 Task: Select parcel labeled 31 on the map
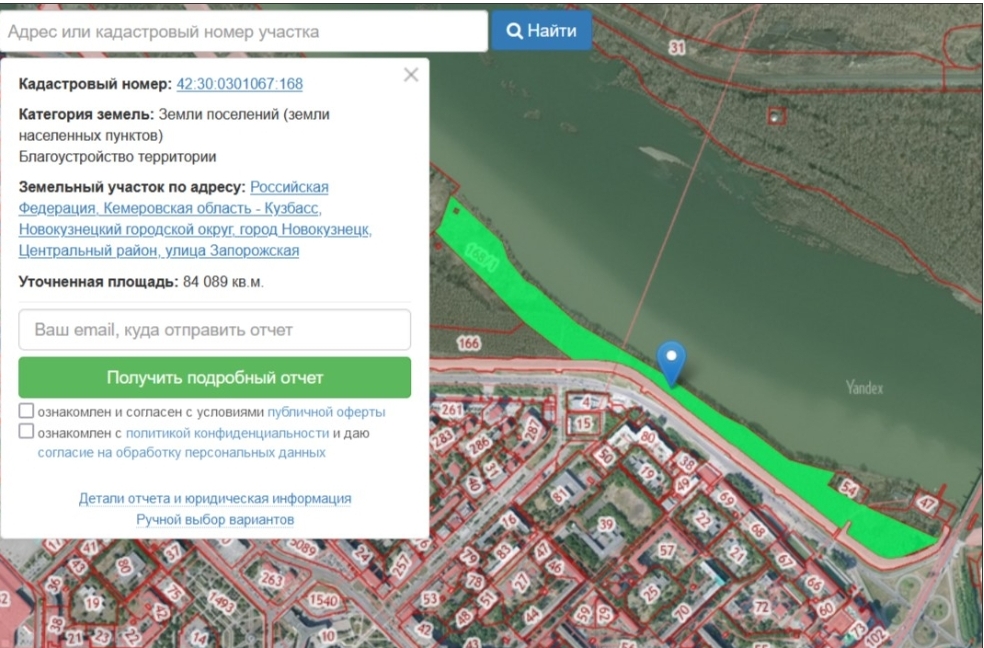click(x=678, y=48)
